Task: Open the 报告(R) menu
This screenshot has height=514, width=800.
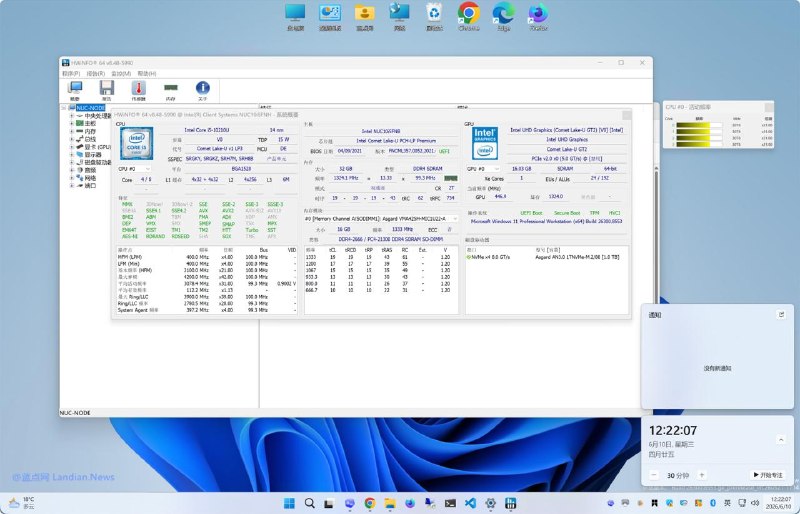Action: (95, 74)
